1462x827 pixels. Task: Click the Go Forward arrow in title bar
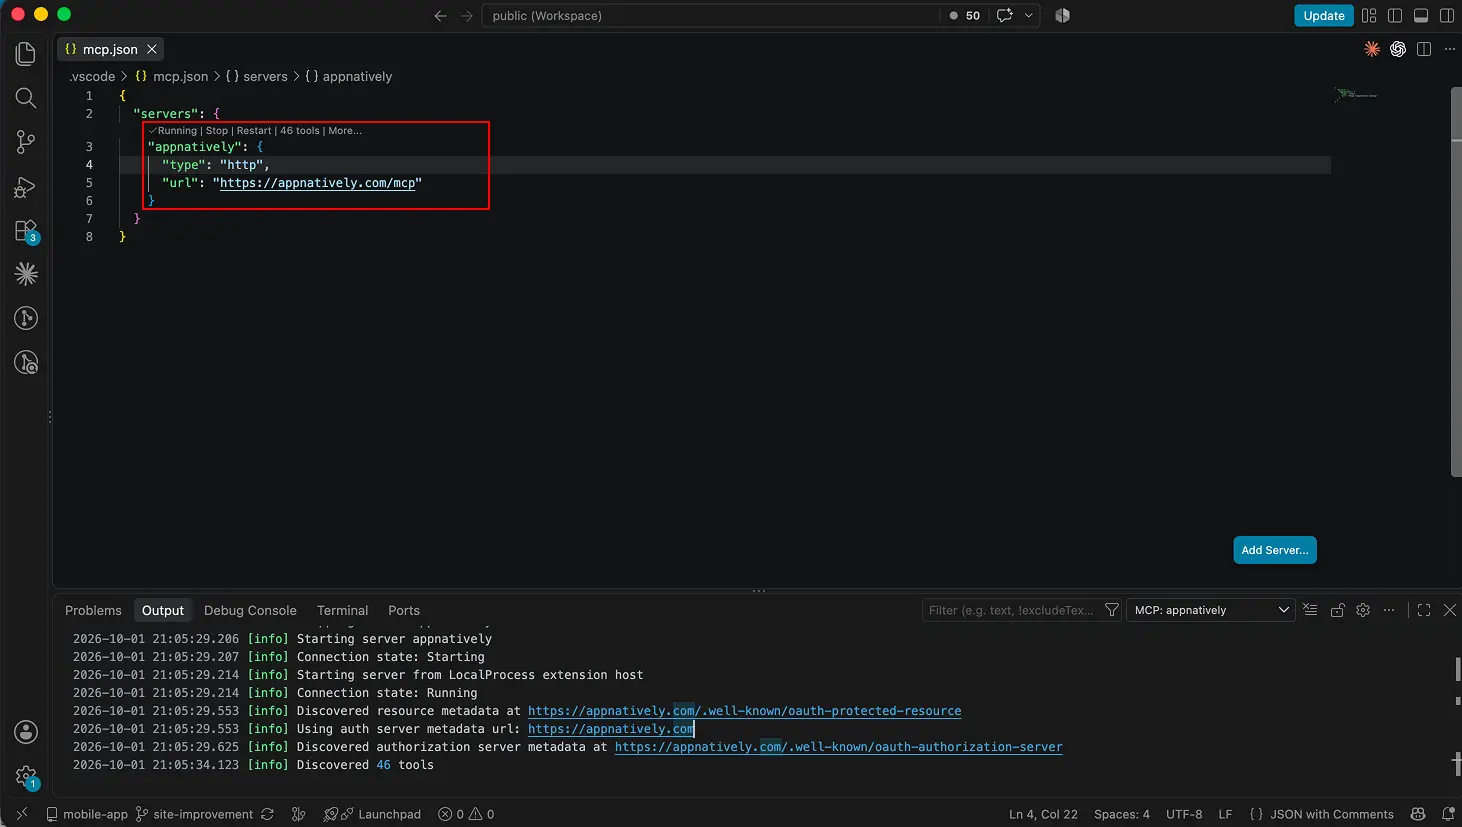click(x=466, y=16)
